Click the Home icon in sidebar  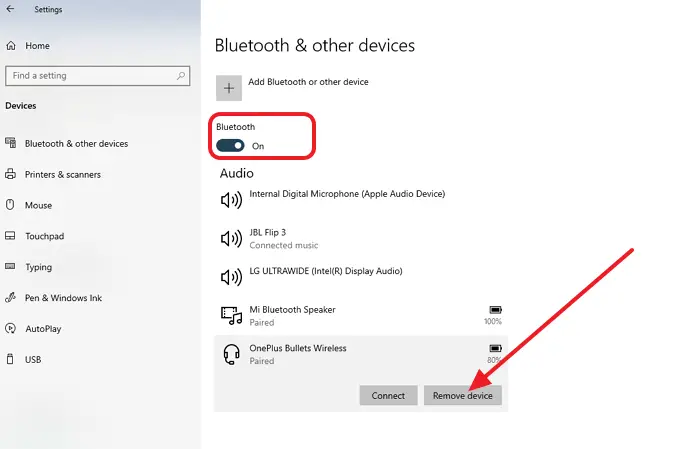coord(11,46)
